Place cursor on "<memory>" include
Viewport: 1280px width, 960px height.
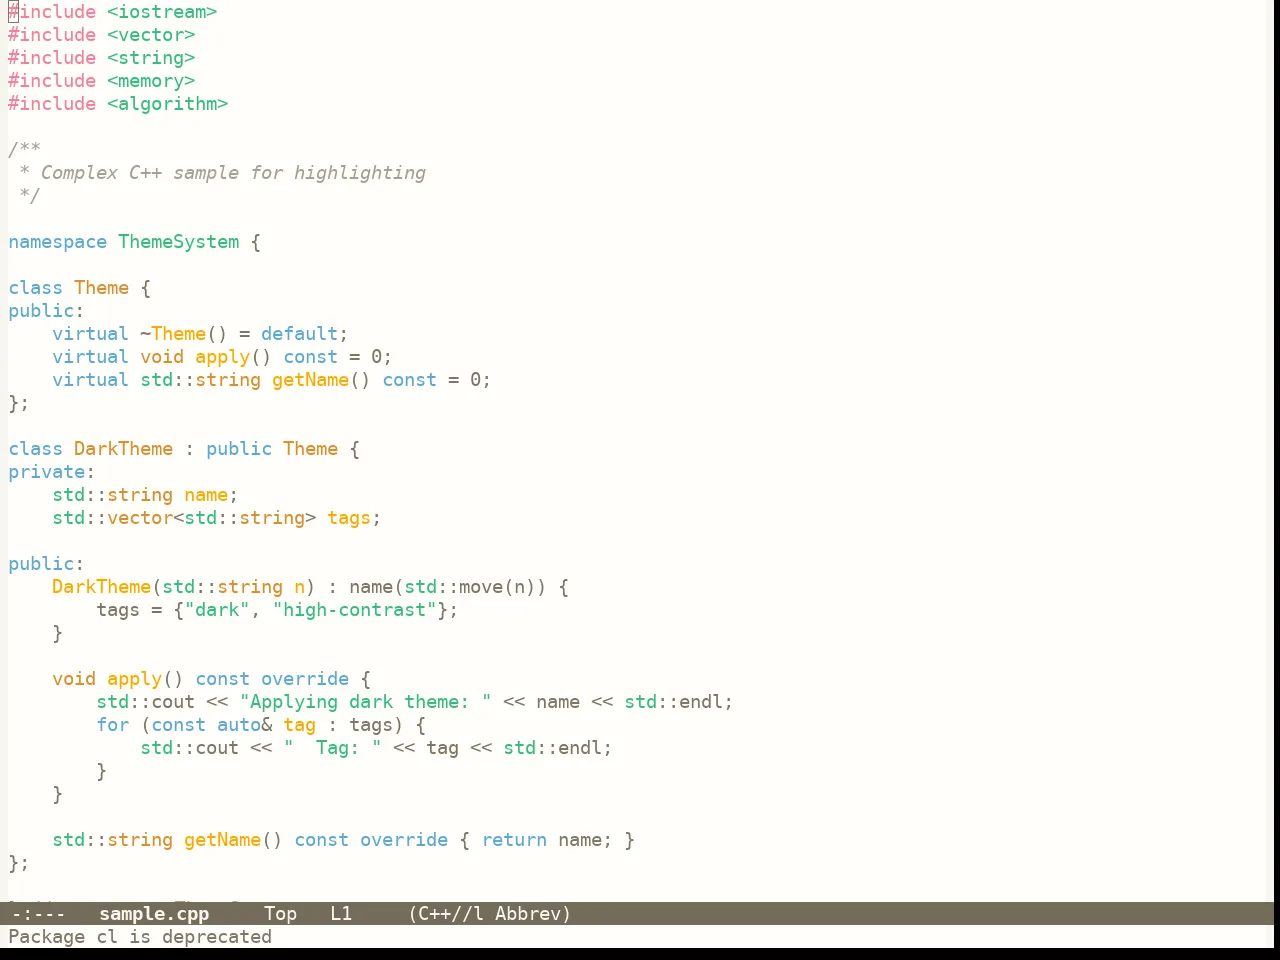pyautogui.click(x=151, y=81)
